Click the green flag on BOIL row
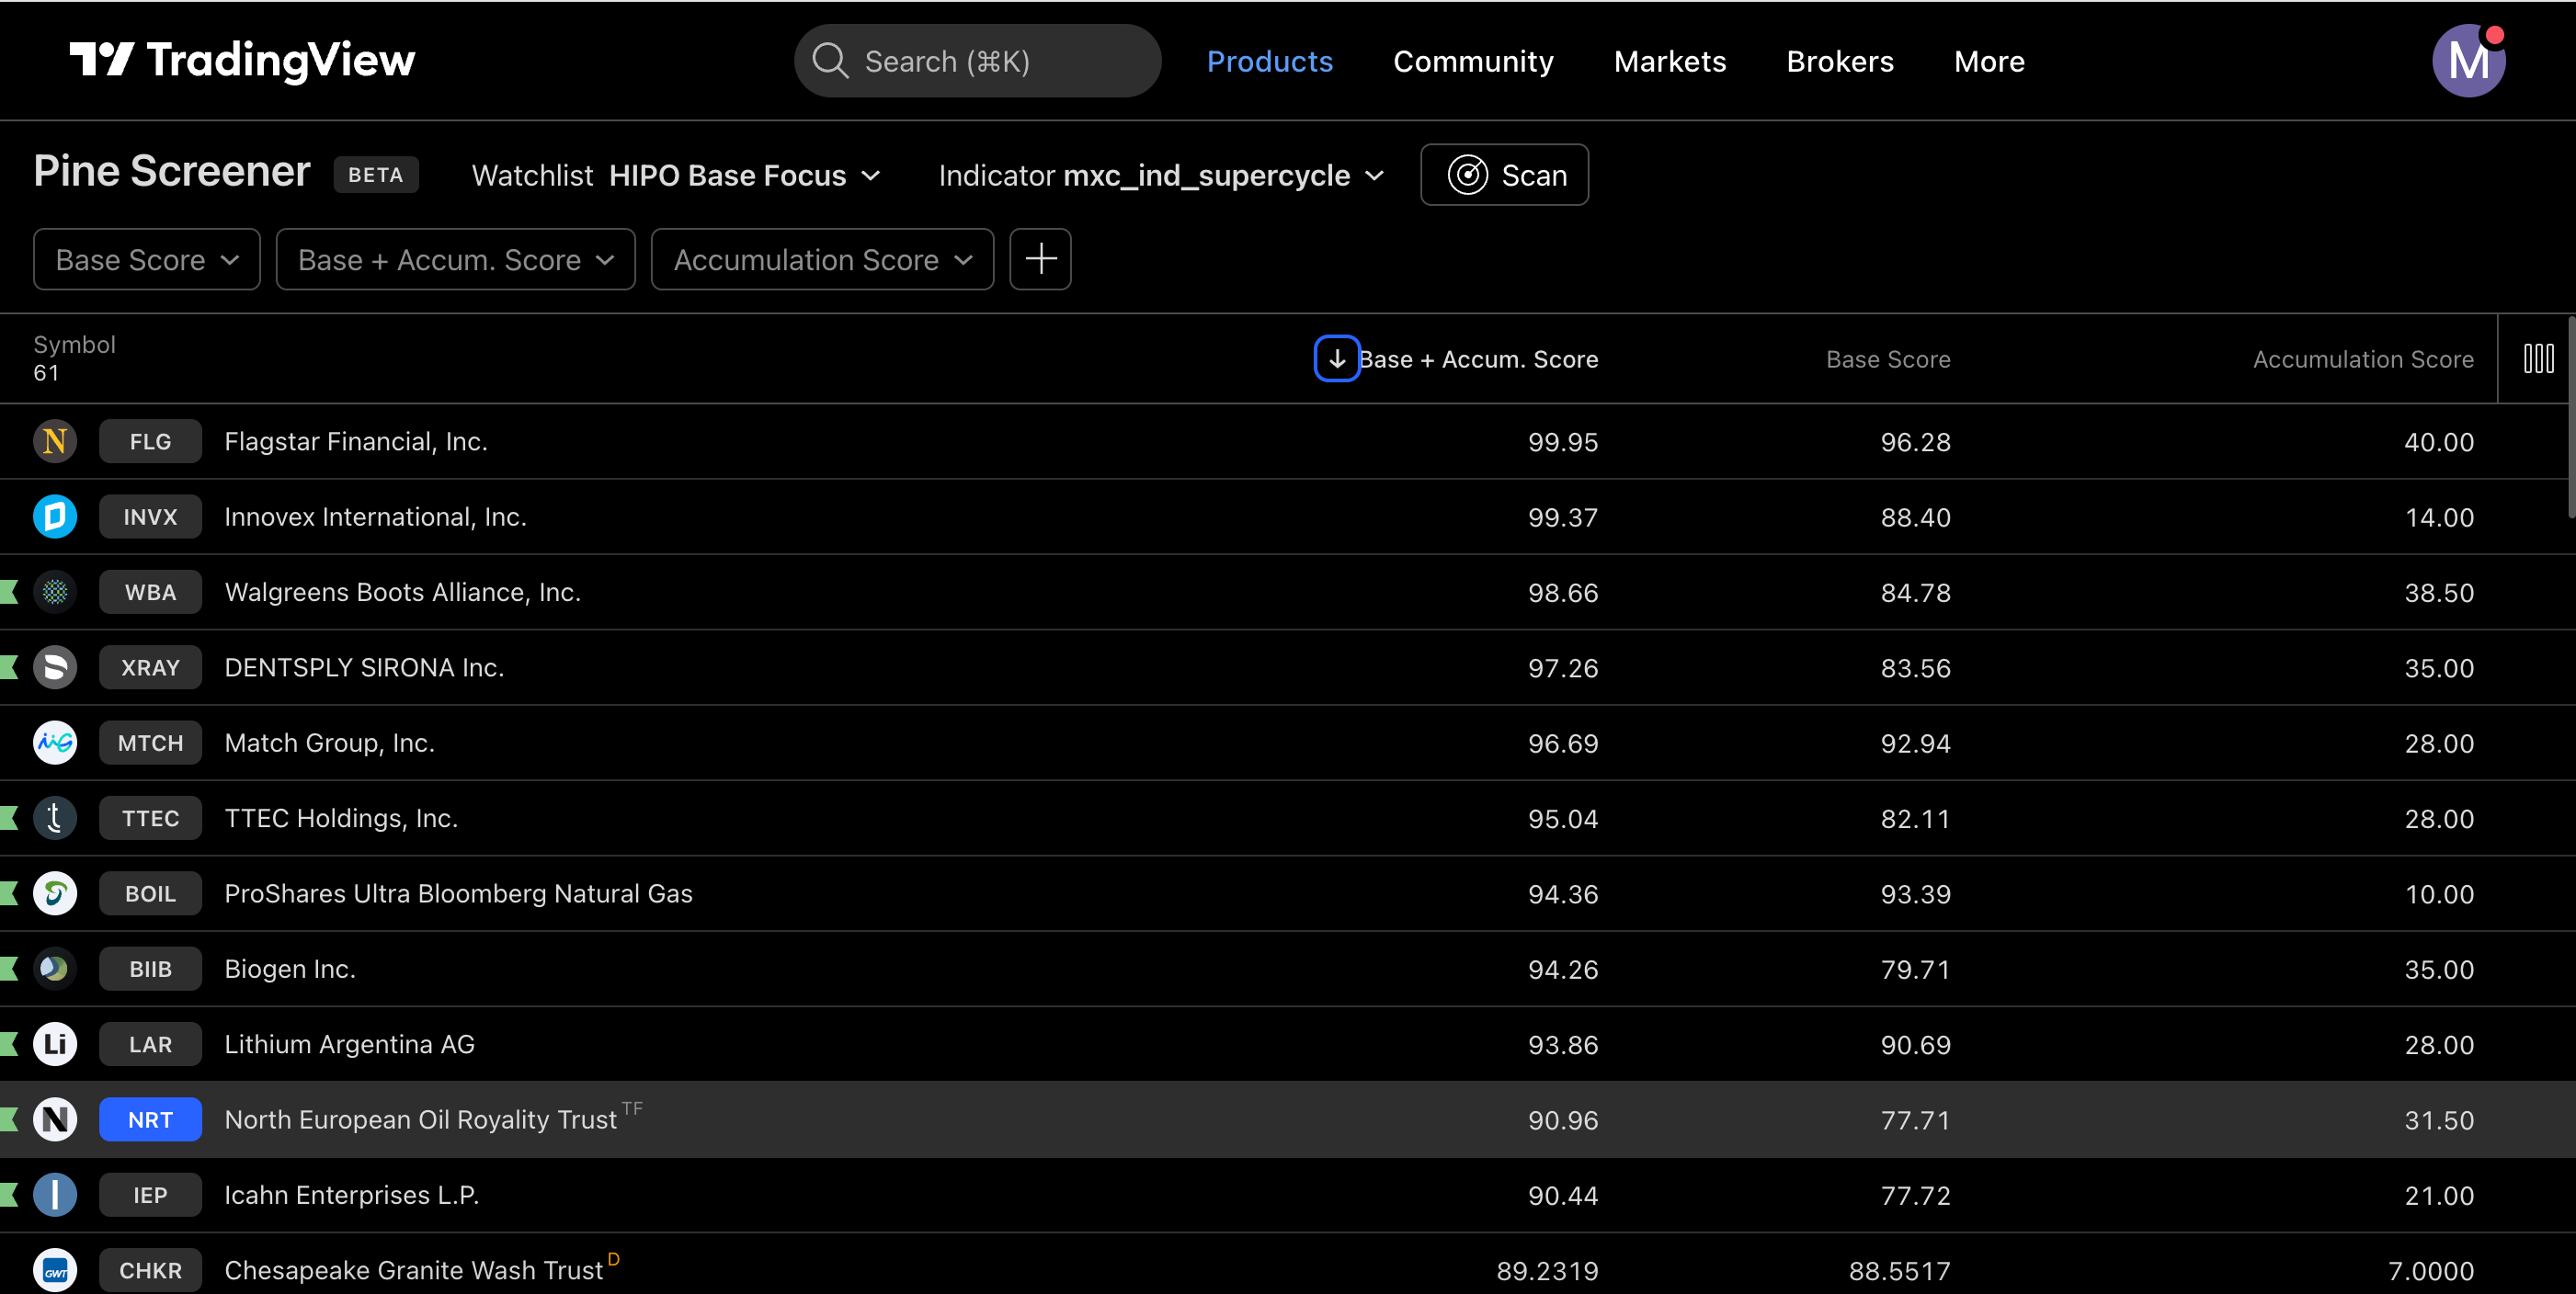Image resolution: width=2576 pixels, height=1294 pixels. (9, 894)
